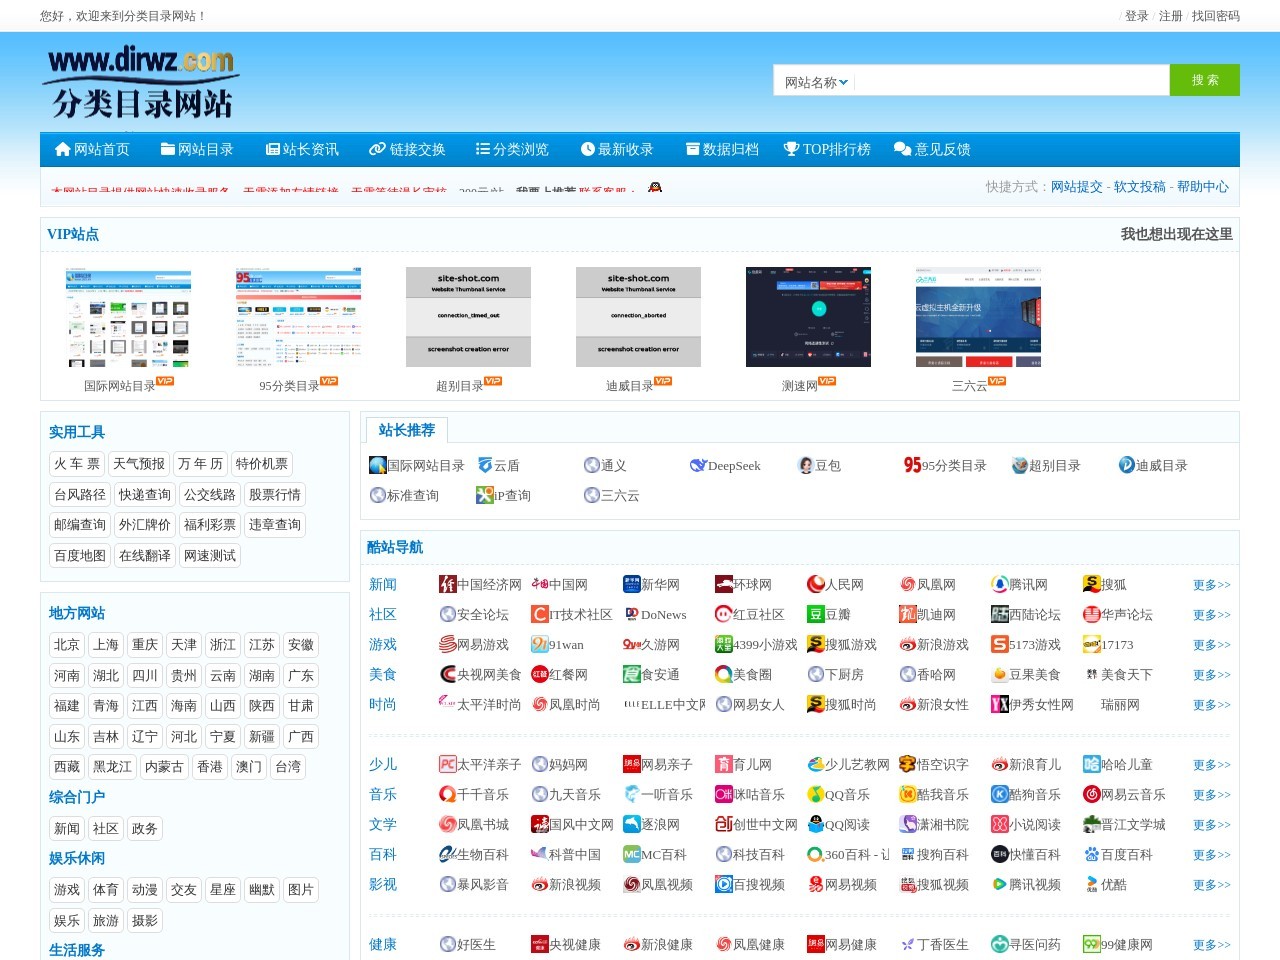This screenshot has height=960, width=1280.
Task: Click 豆瓣 green icon
Action: [816, 614]
